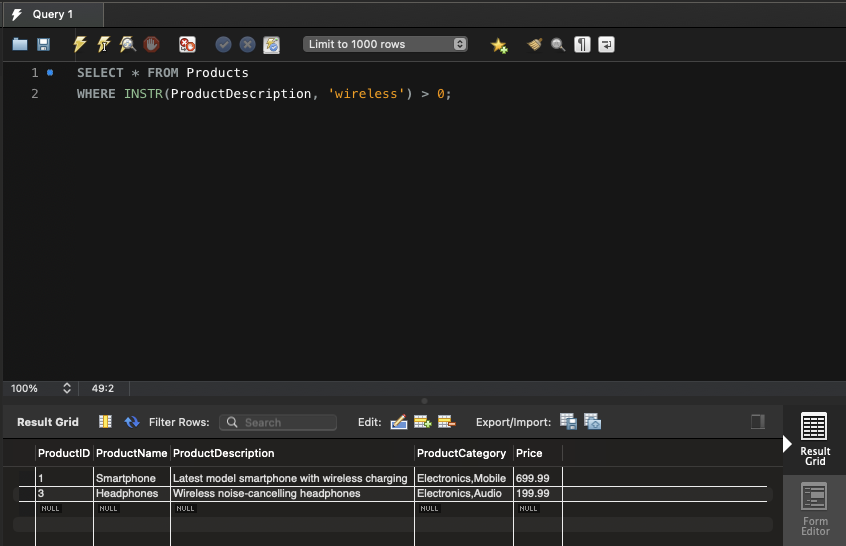Switch to the Form Editor view
The image size is (846, 546).
815,510
